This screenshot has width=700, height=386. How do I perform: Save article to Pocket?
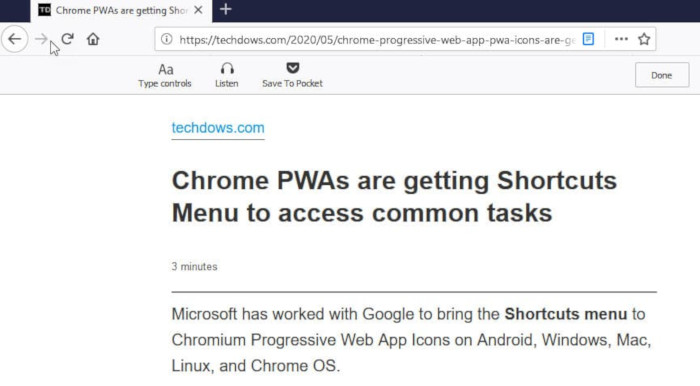pyautogui.click(x=292, y=75)
